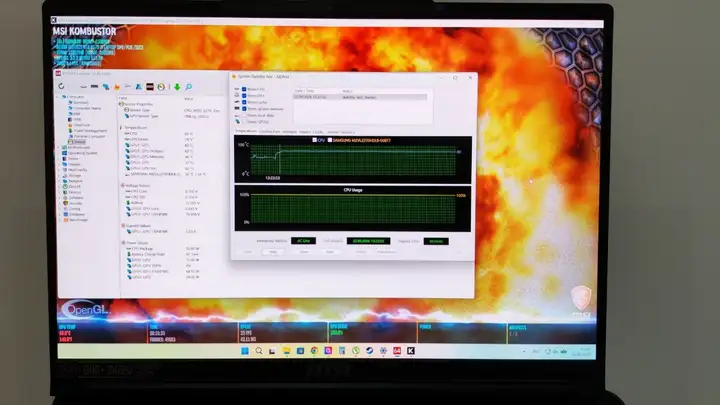
Task: Switch to the Temperatures tab
Action: [x=246, y=131]
